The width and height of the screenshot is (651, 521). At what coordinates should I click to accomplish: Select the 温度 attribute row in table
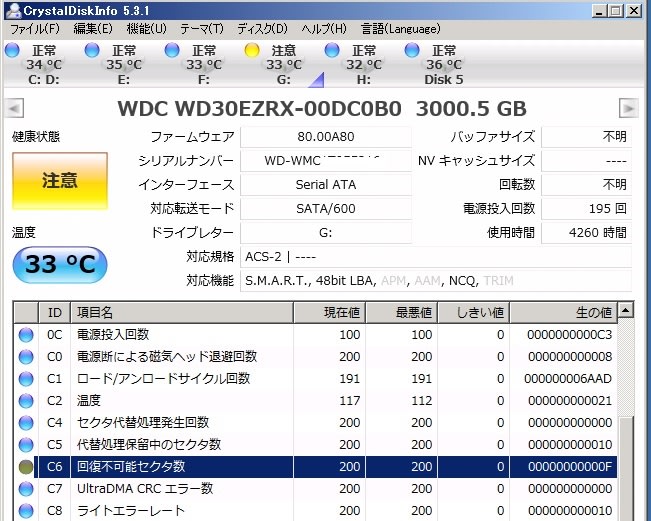(x=316, y=401)
